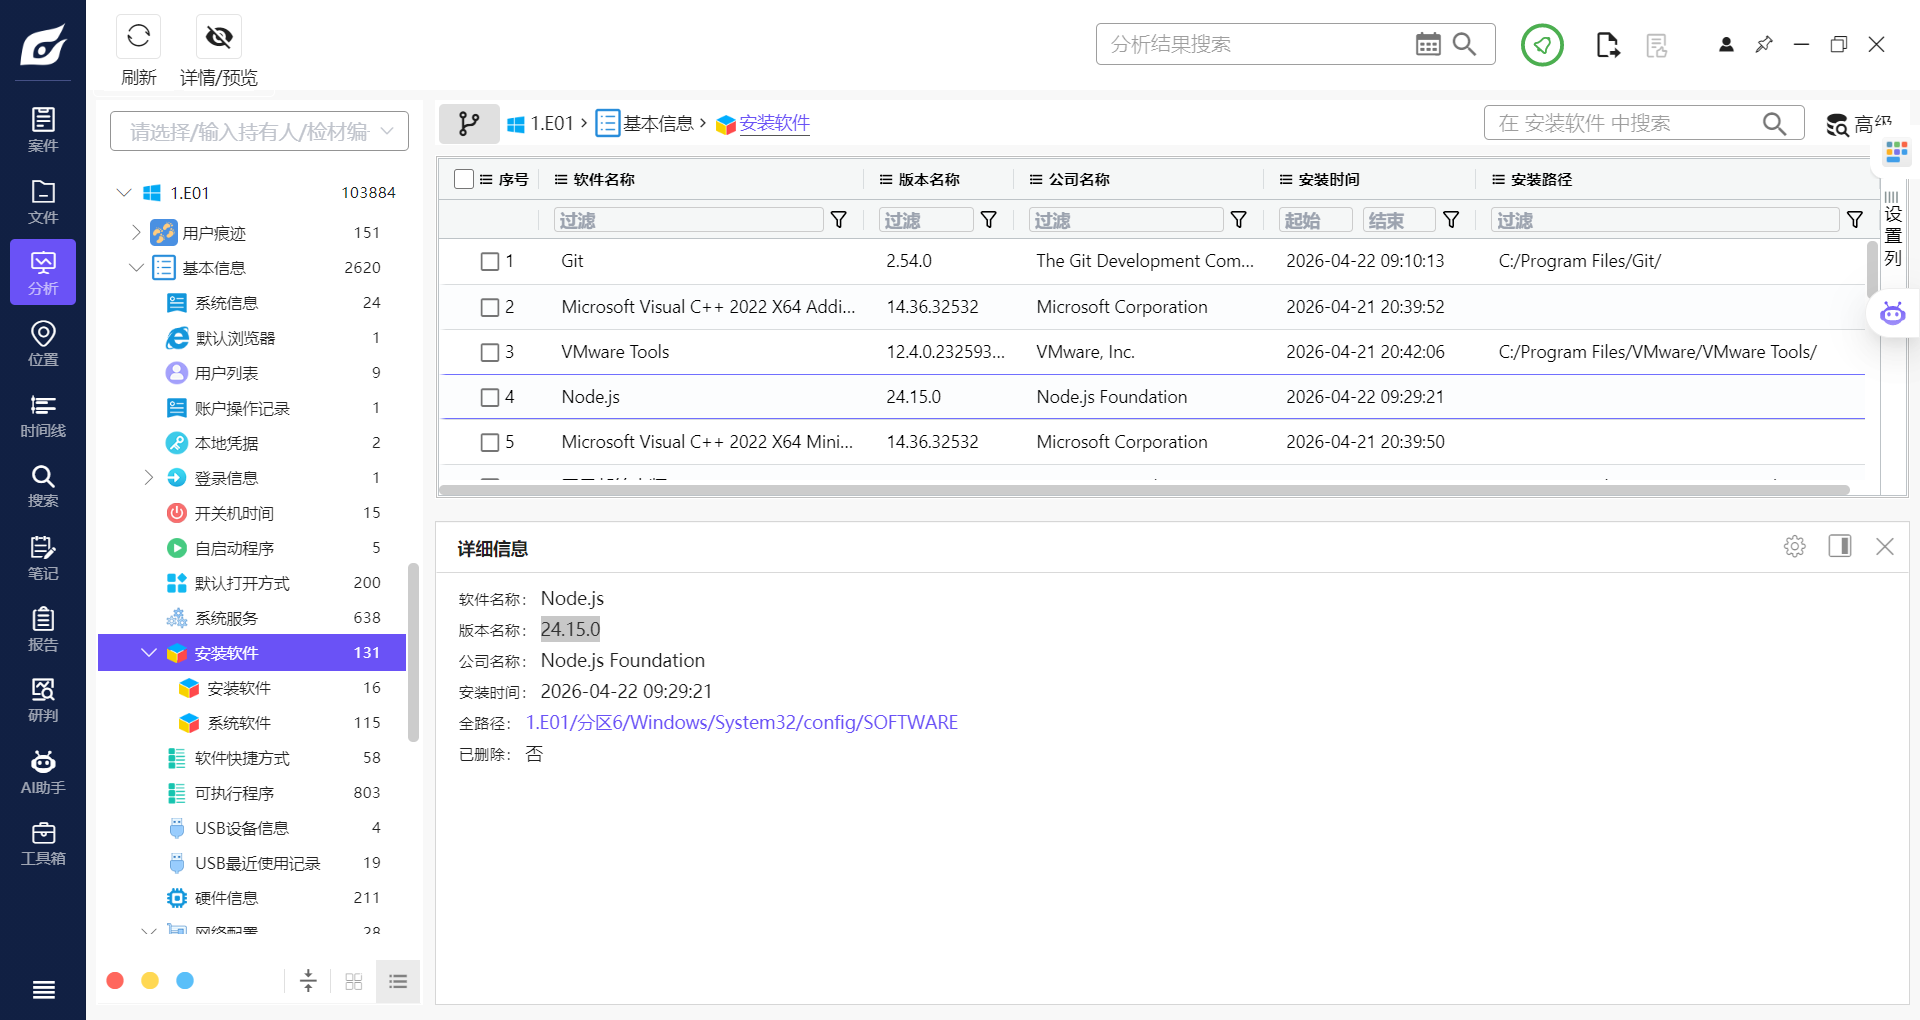Viewport: 1920px width, 1020px height.
Task: Close the 详细信息 details panel
Action: tap(1885, 546)
